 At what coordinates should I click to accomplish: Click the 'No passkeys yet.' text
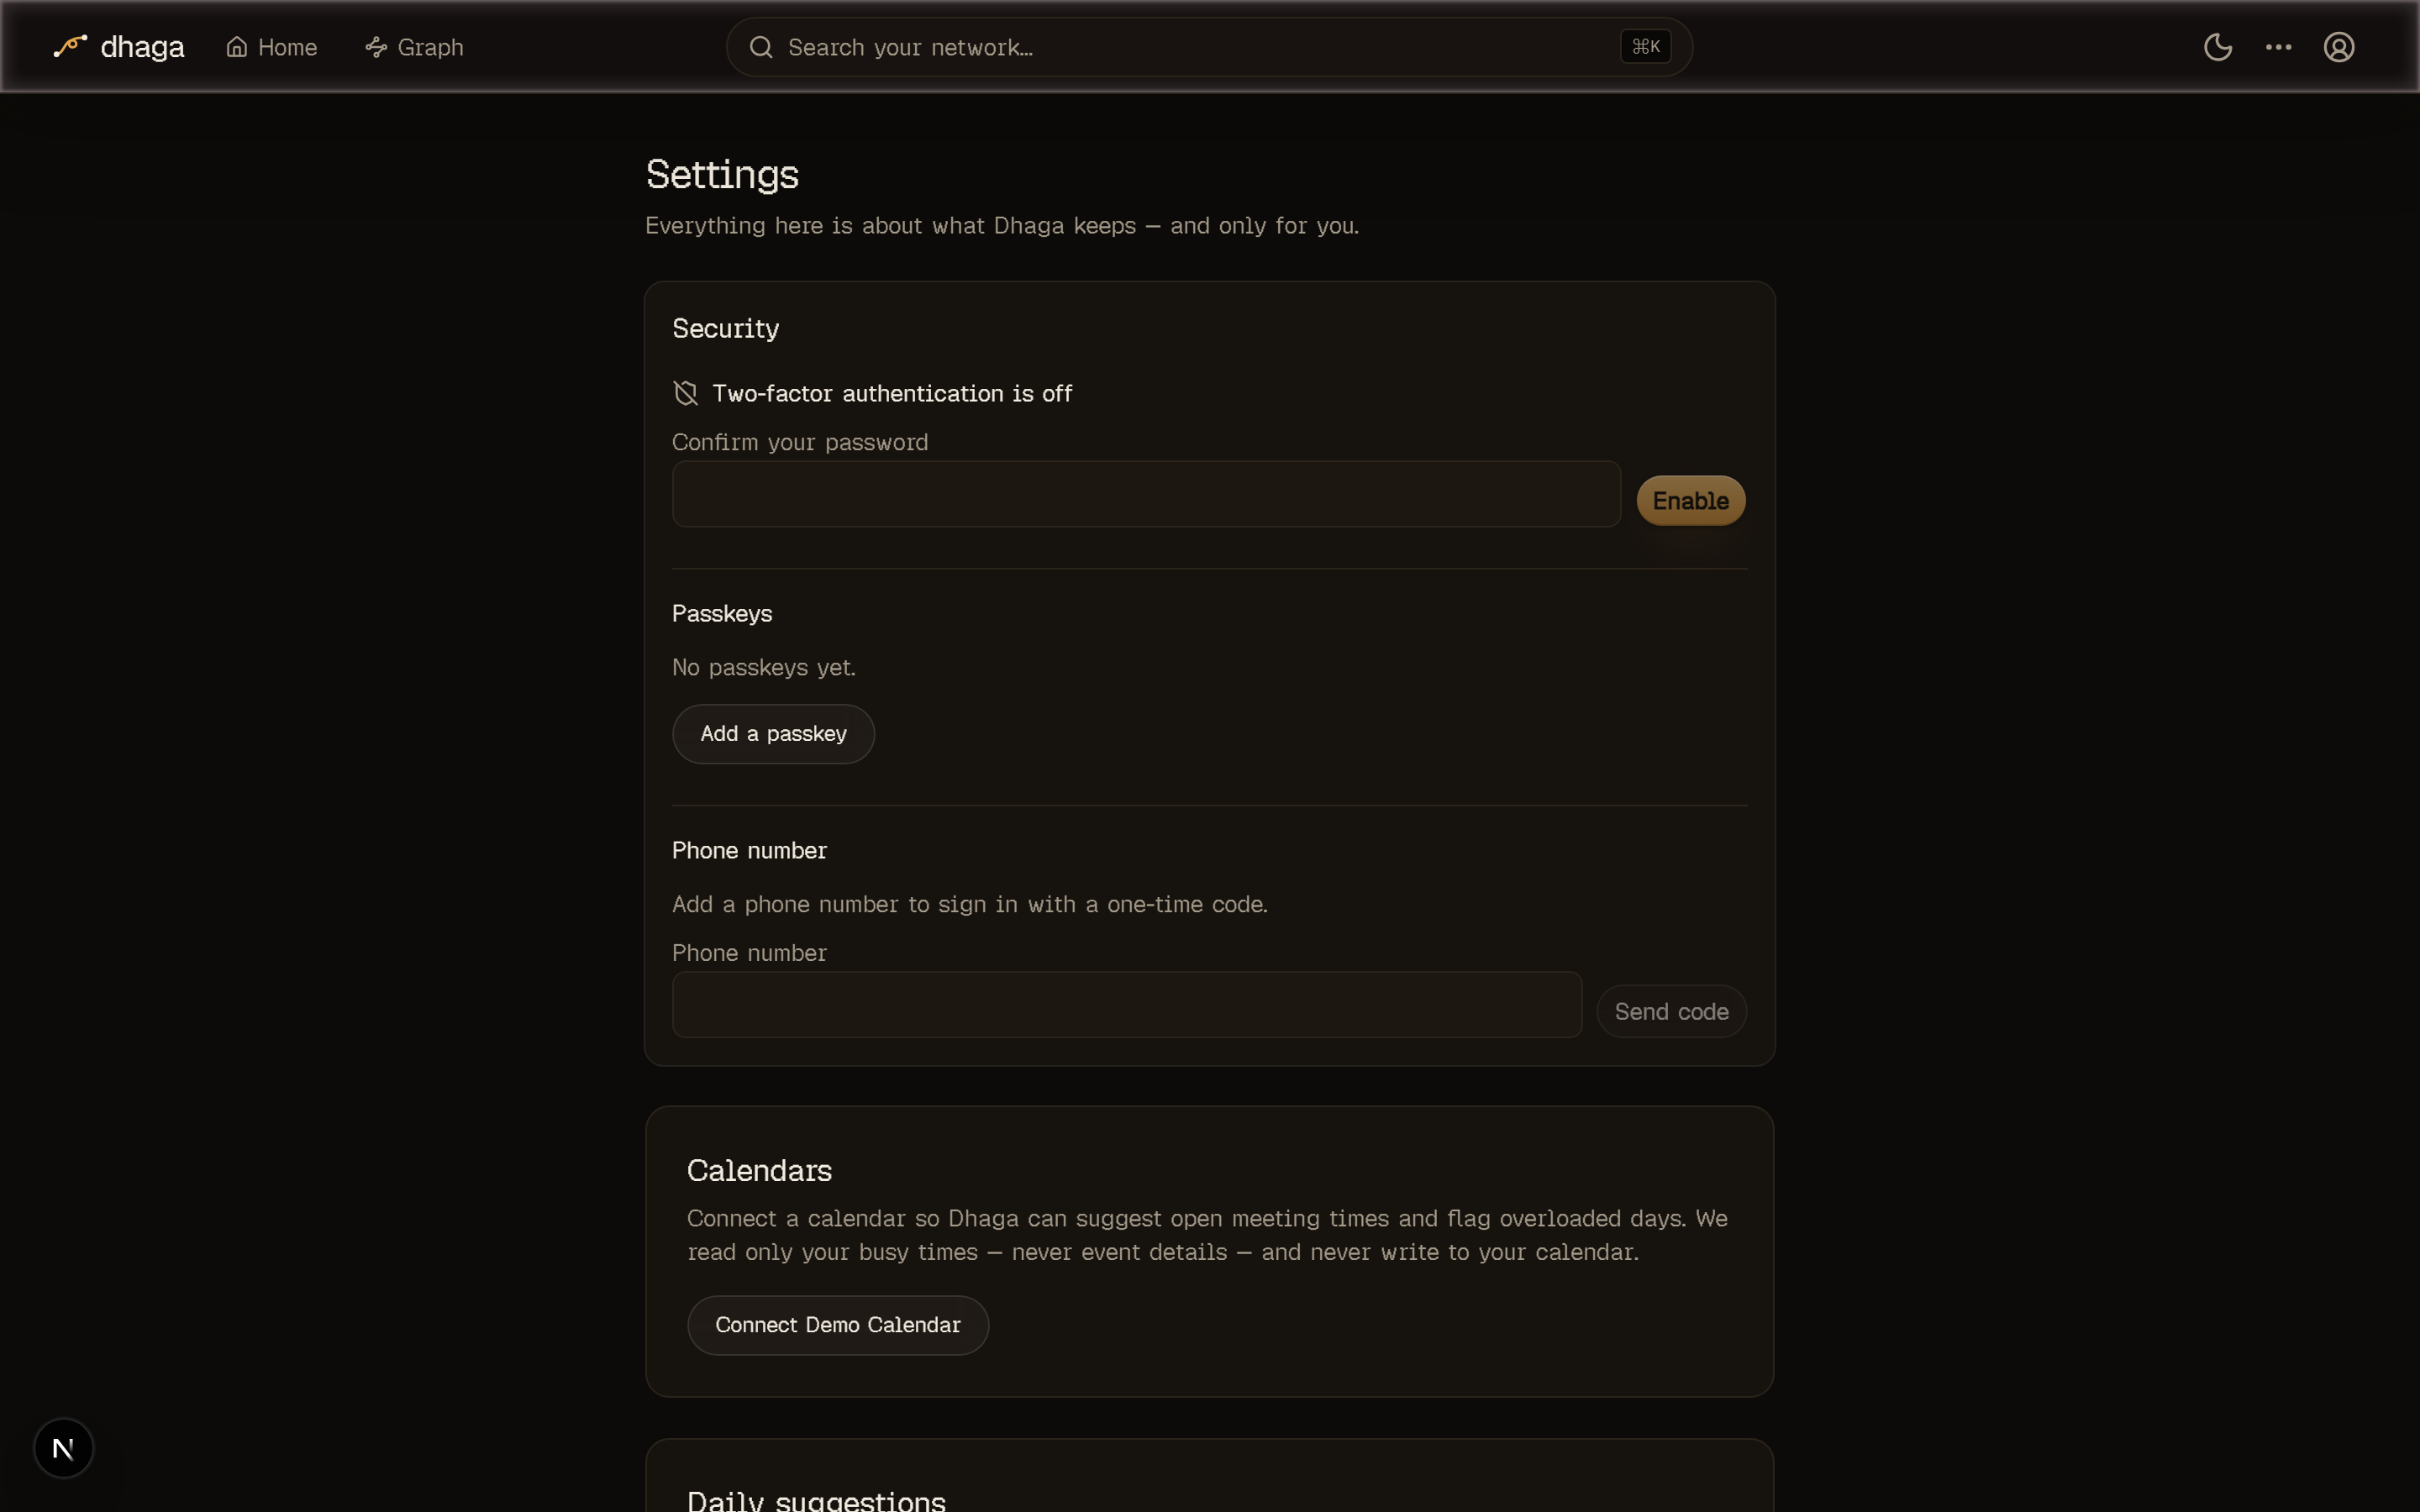764,667
